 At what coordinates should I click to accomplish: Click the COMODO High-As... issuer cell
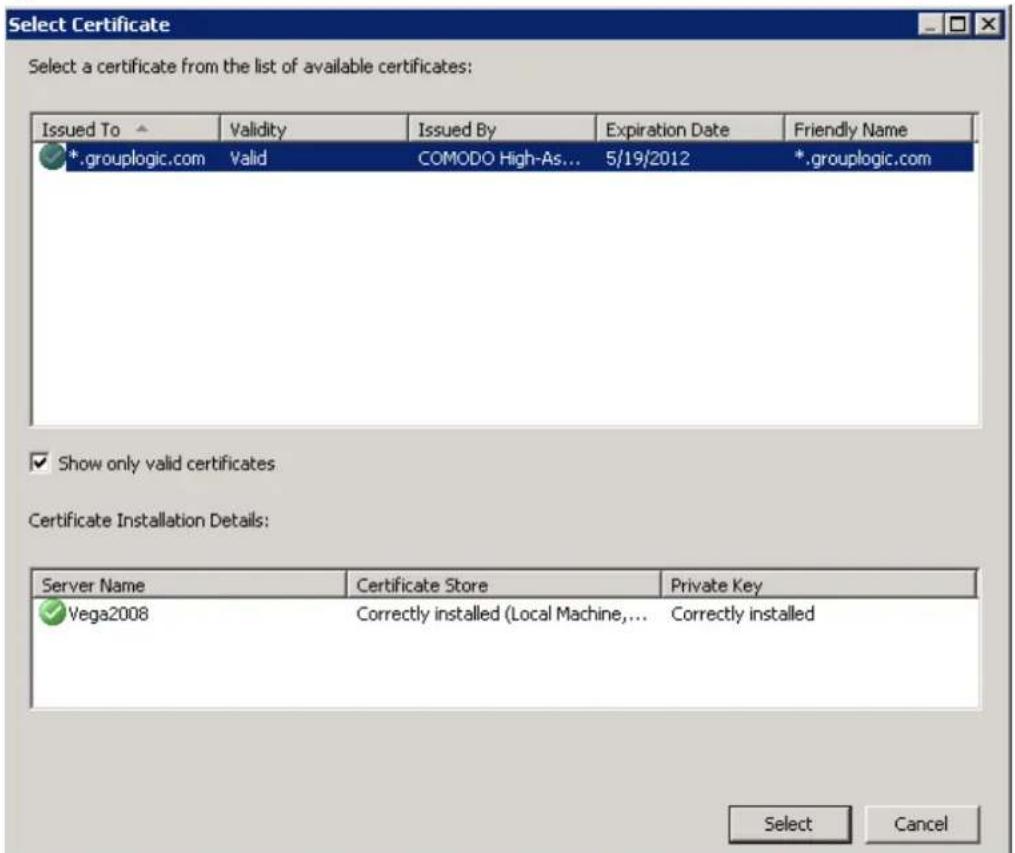click(499, 158)
